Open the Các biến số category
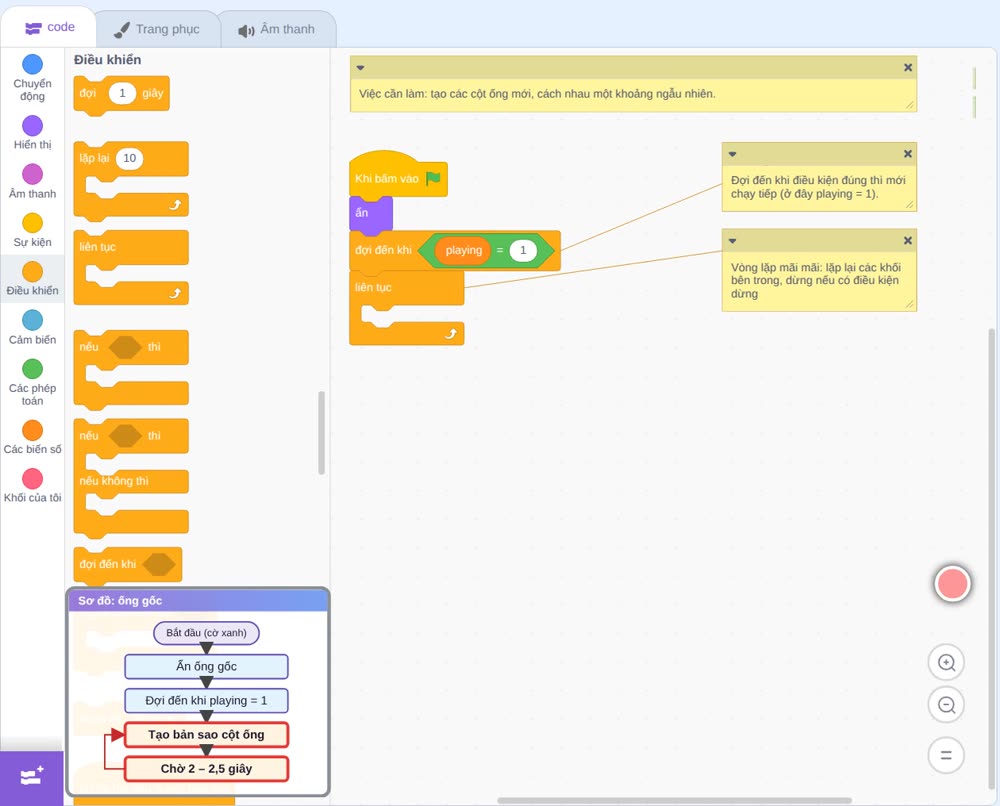 [x=32, y=437]
